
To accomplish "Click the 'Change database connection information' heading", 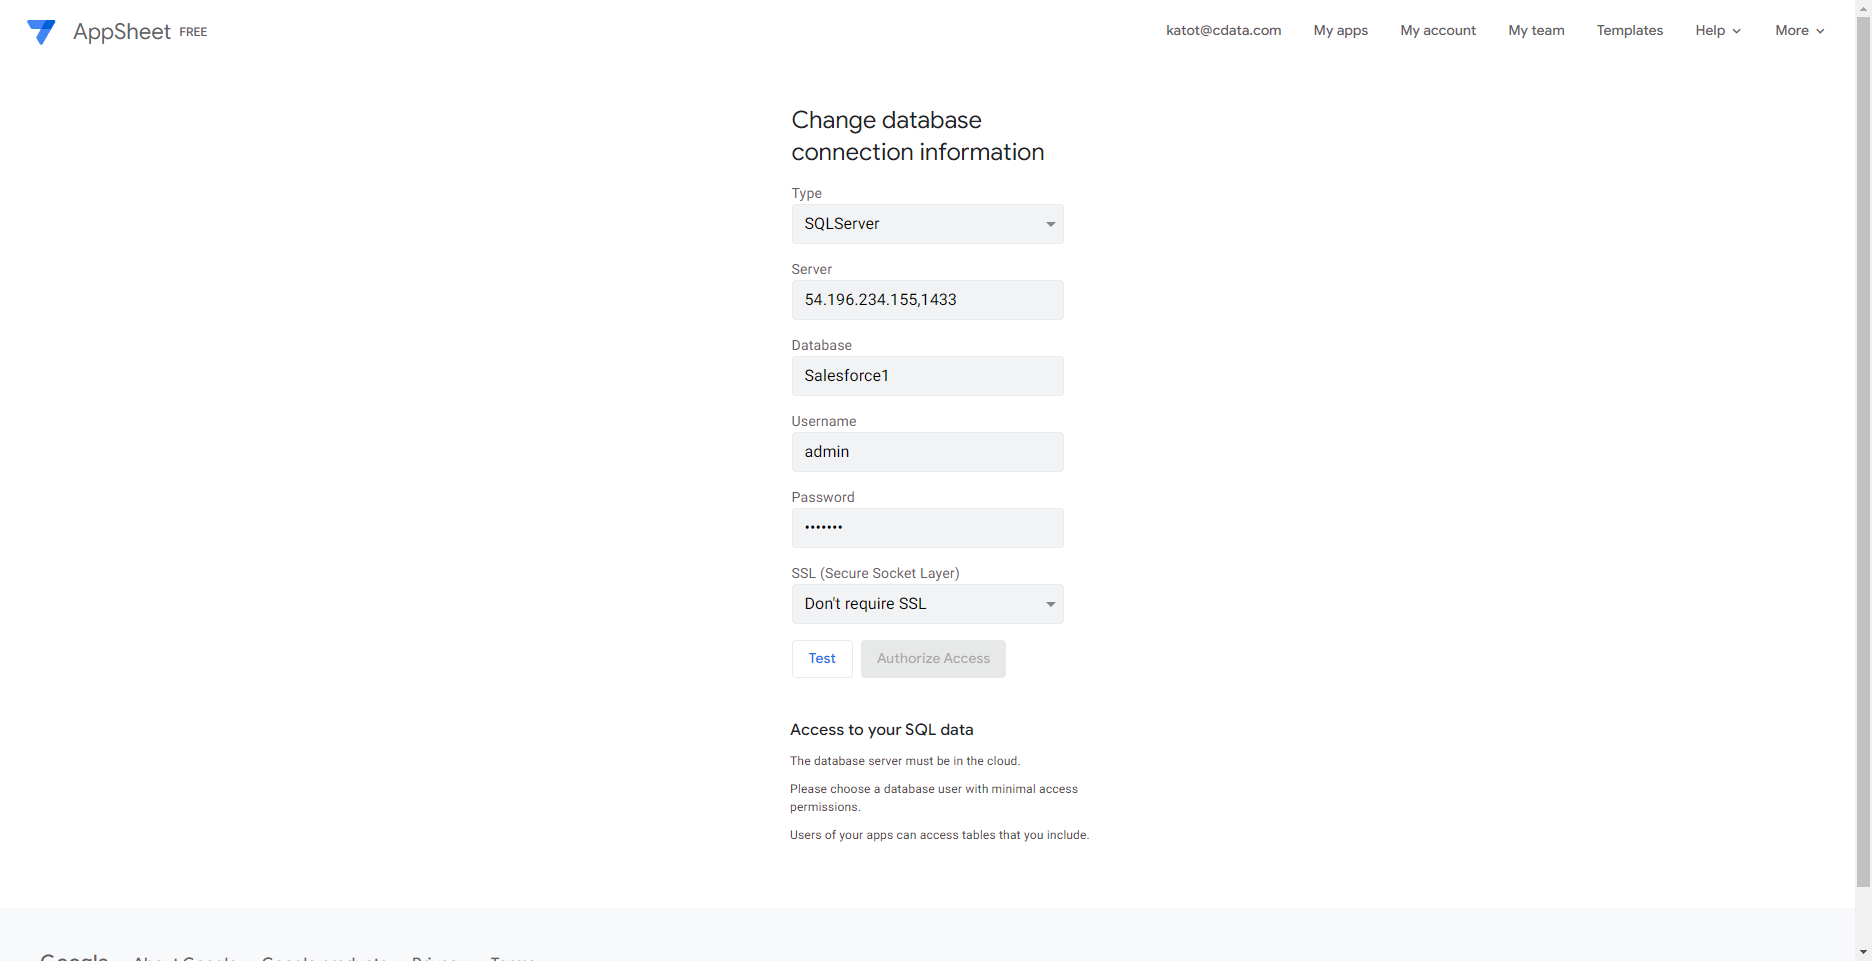I will click(917, 136).
